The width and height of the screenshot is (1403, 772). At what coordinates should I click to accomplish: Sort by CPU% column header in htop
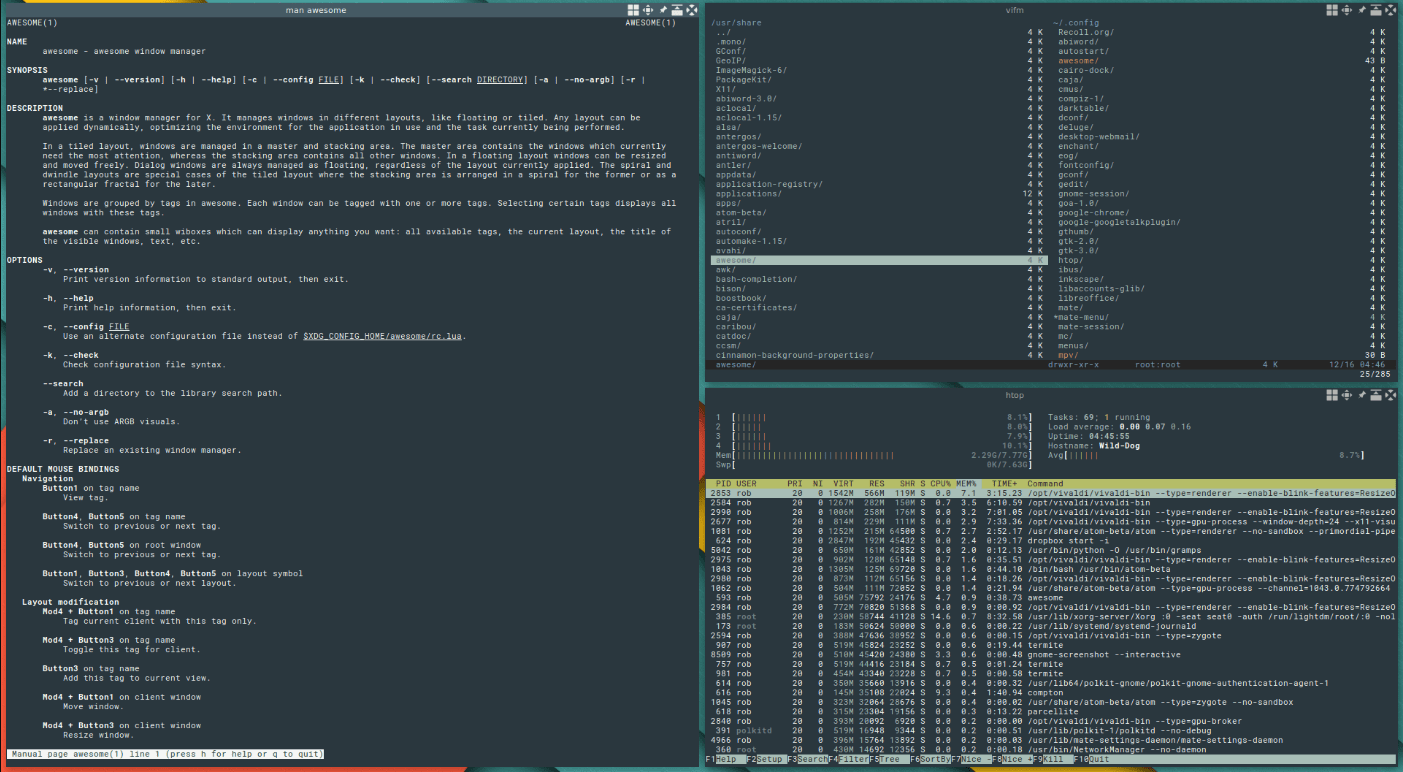[941, 484]
